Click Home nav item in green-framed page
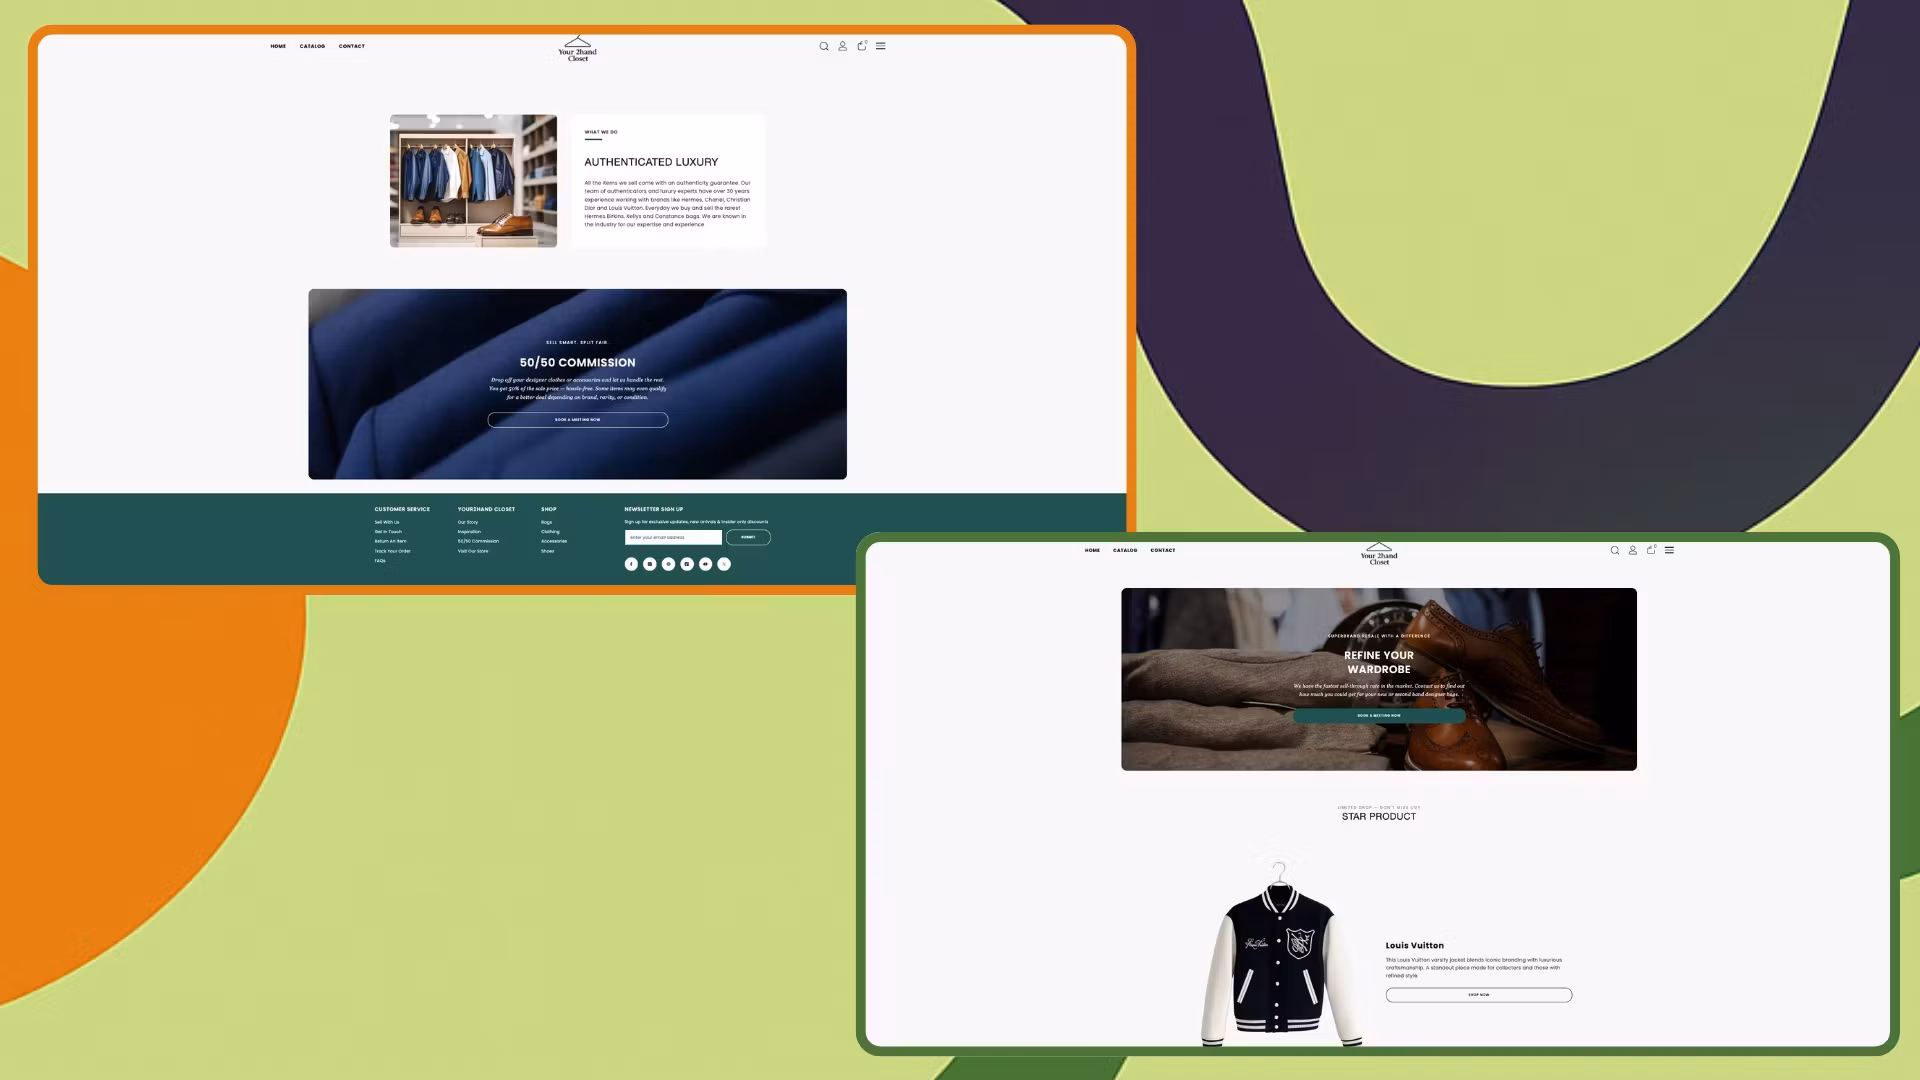The width and height of the screenshot is (1920, 1080). (1092, 550)
